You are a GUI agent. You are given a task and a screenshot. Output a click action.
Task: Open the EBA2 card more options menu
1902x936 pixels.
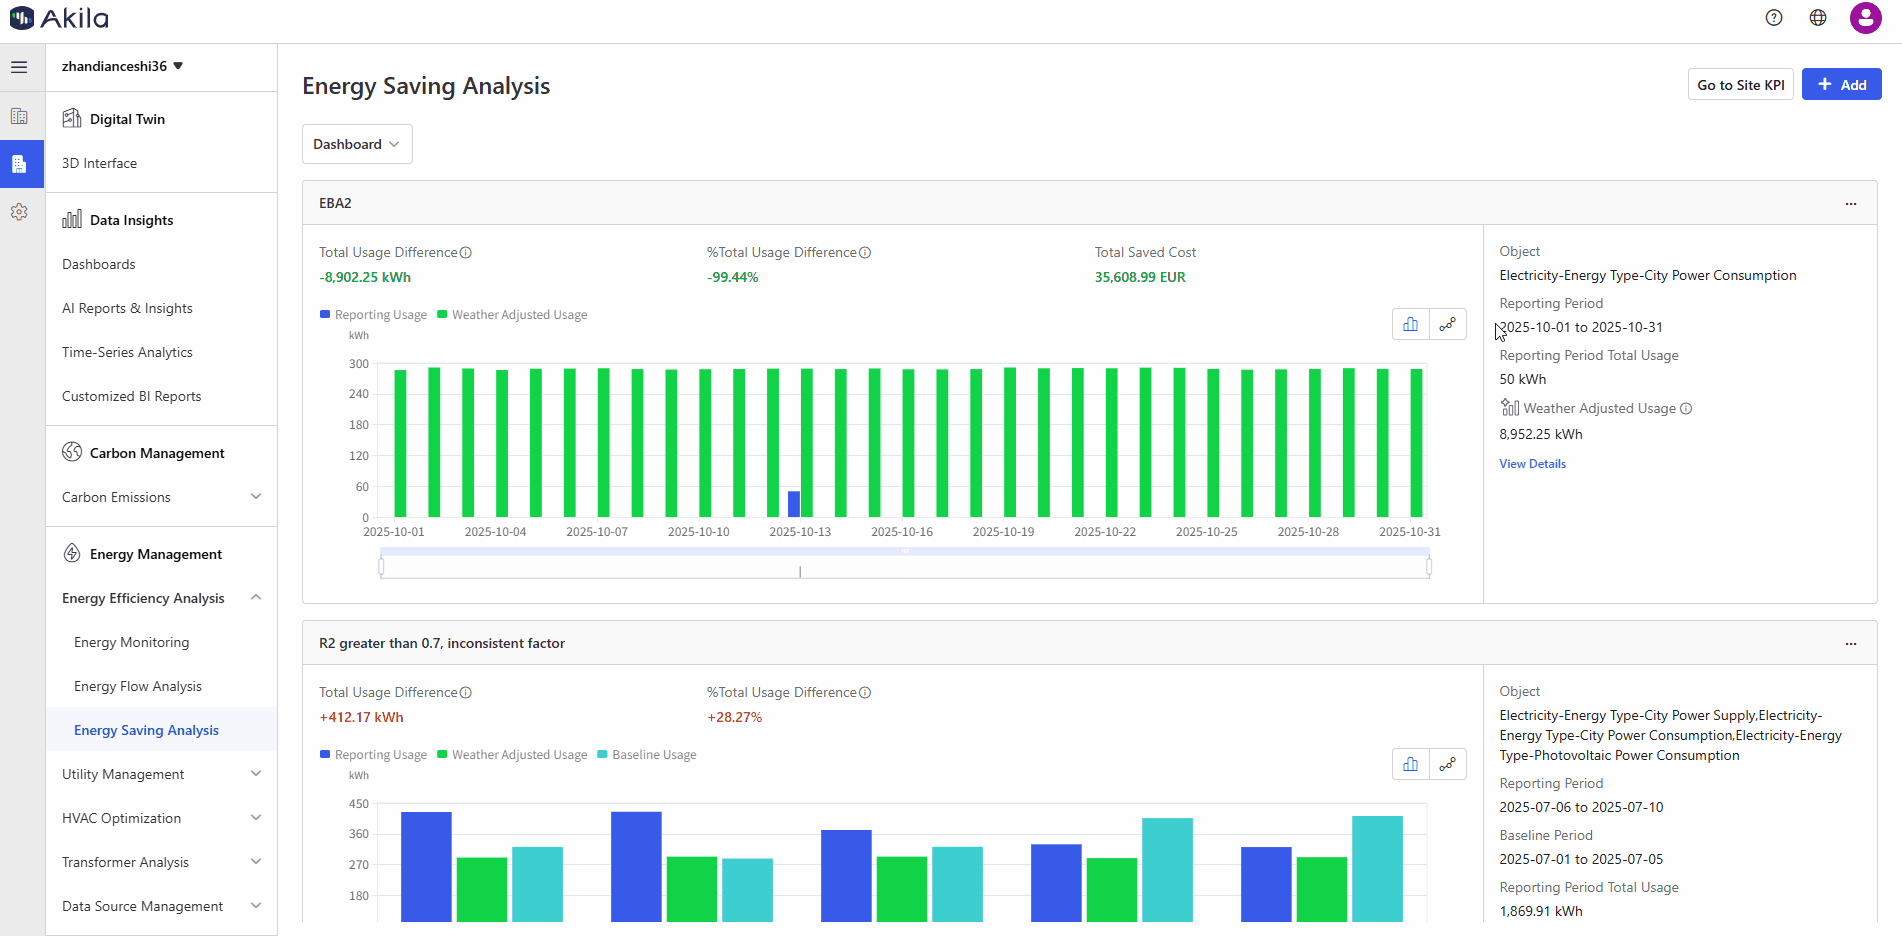click(1850, 204)
